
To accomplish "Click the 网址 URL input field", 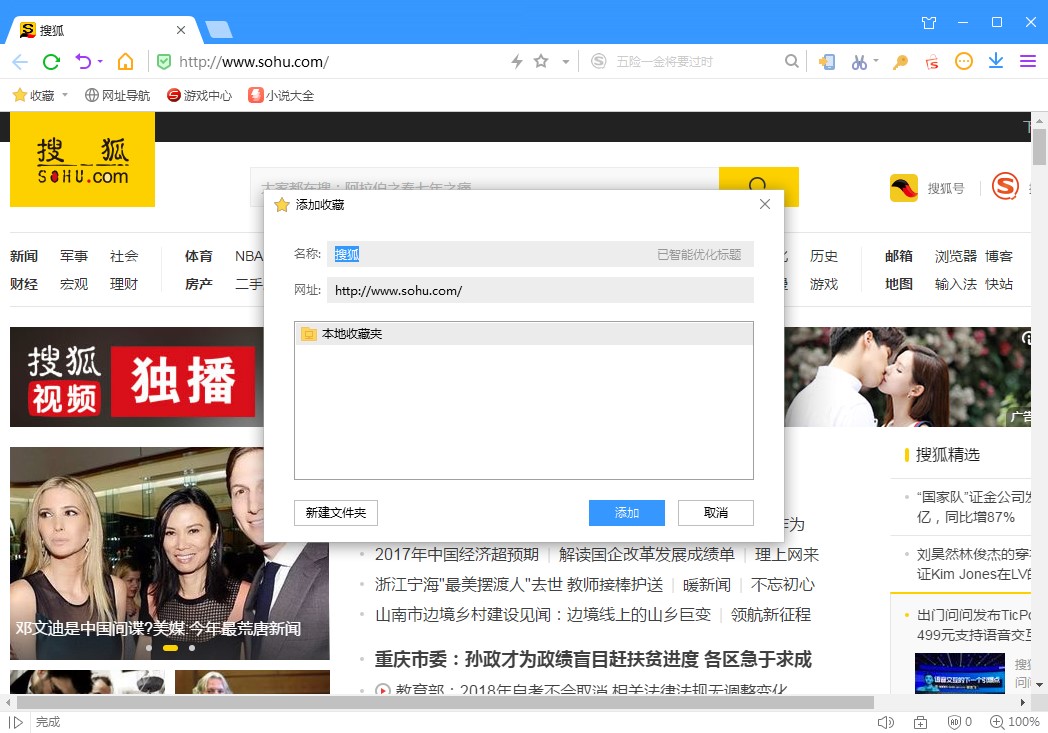I will 540,291.
